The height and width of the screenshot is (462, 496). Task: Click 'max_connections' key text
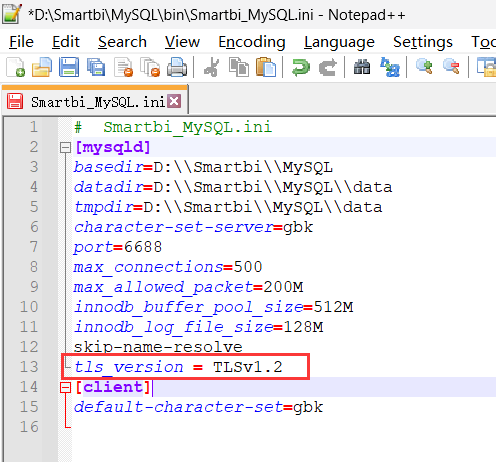pos(148,267)
